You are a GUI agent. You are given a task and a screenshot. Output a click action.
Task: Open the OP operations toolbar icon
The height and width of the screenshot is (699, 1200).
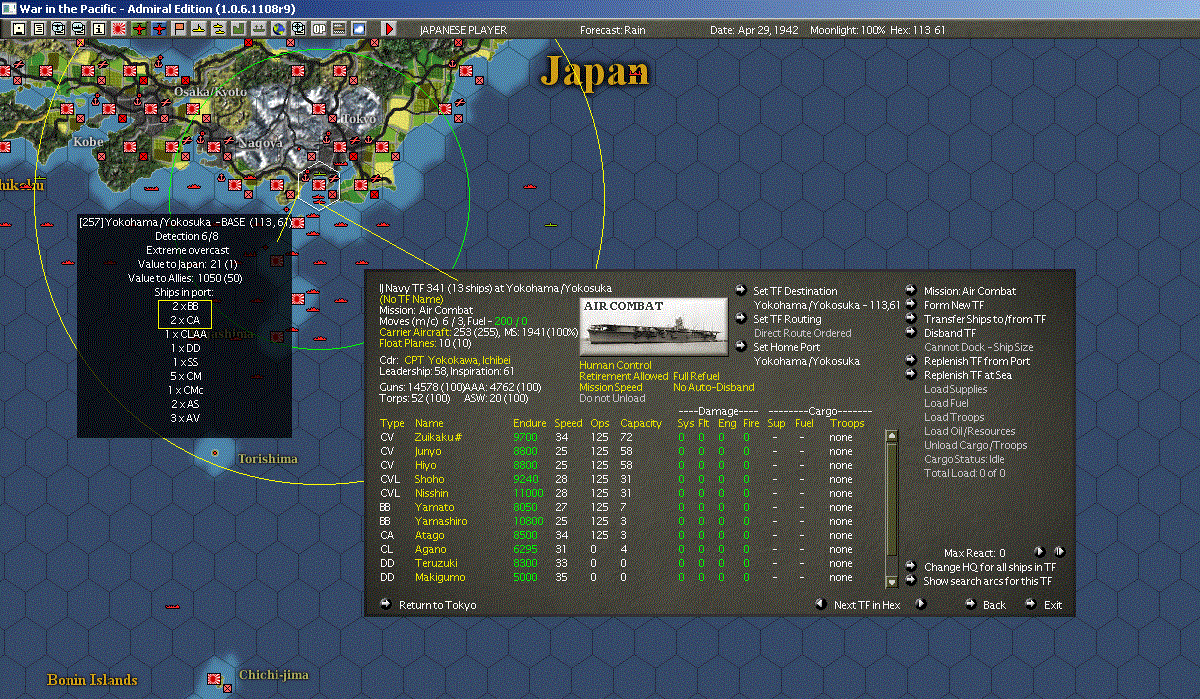319,29
